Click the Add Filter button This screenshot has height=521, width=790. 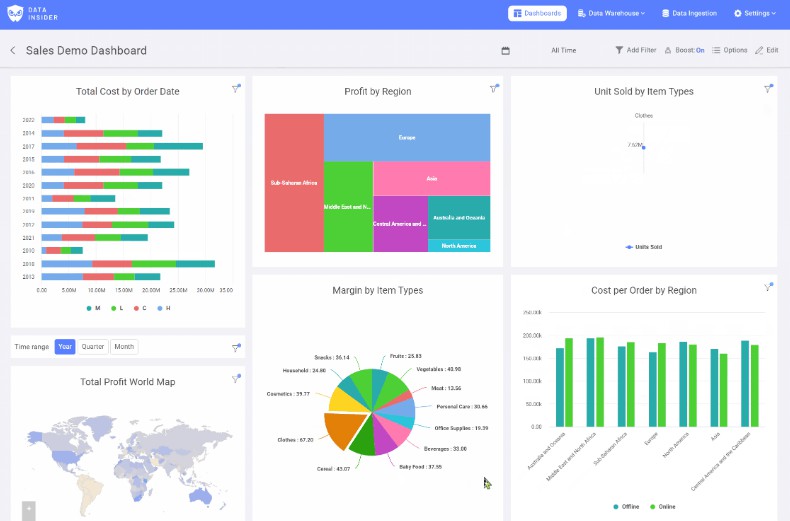[635, 50]
